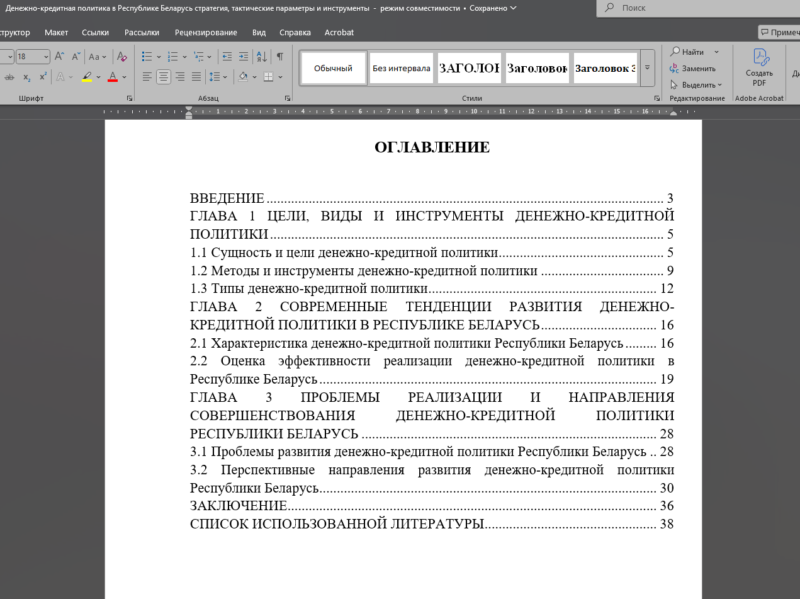
Task: Open the font size dropdown showing 18
Action: (x=45, y=56)
